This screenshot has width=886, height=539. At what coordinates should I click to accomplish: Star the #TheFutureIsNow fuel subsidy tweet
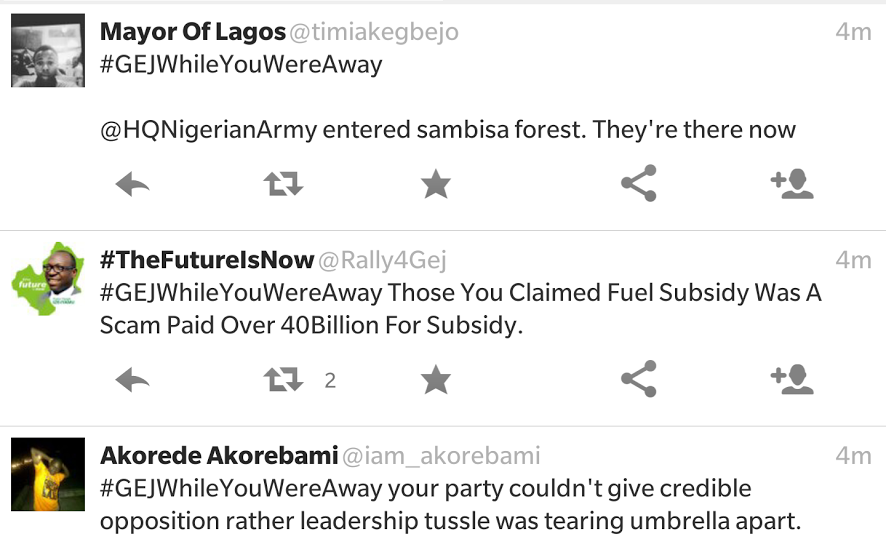435,379
